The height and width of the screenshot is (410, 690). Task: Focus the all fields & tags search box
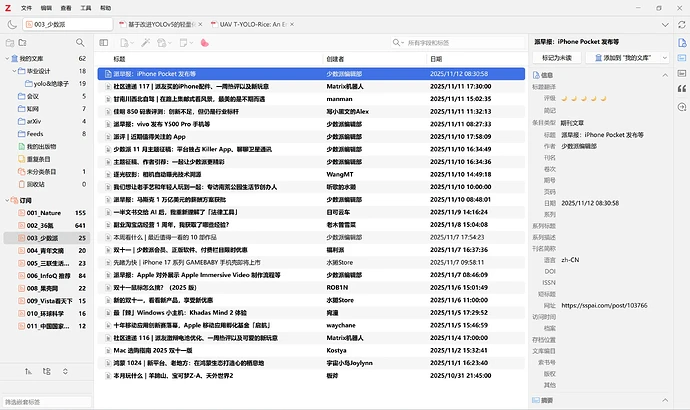point(465,43)
